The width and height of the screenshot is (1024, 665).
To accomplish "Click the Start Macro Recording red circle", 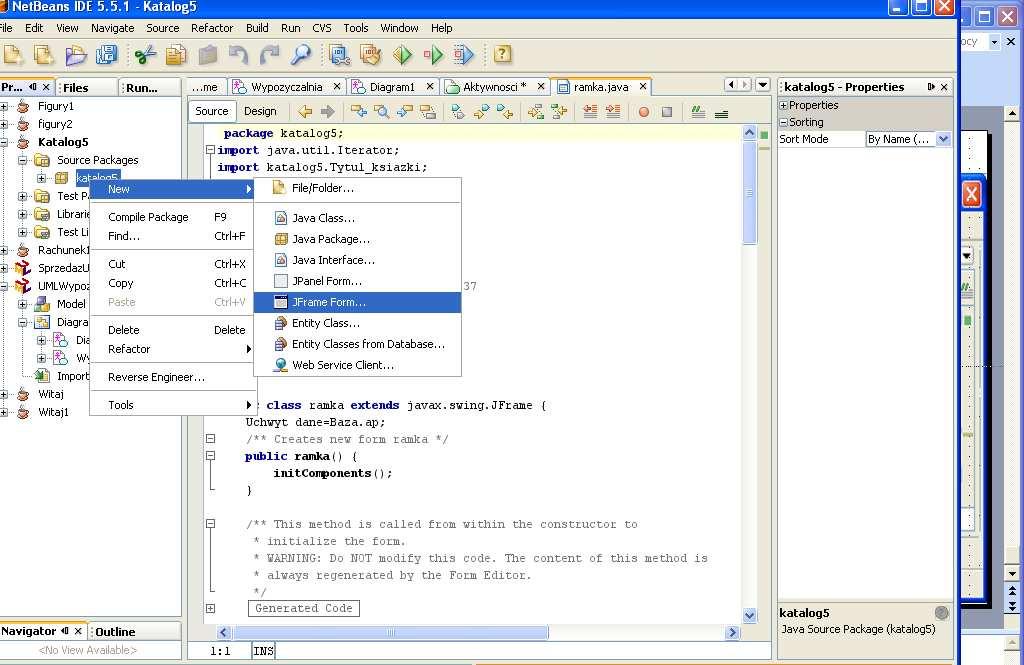I will coord(644,112).
